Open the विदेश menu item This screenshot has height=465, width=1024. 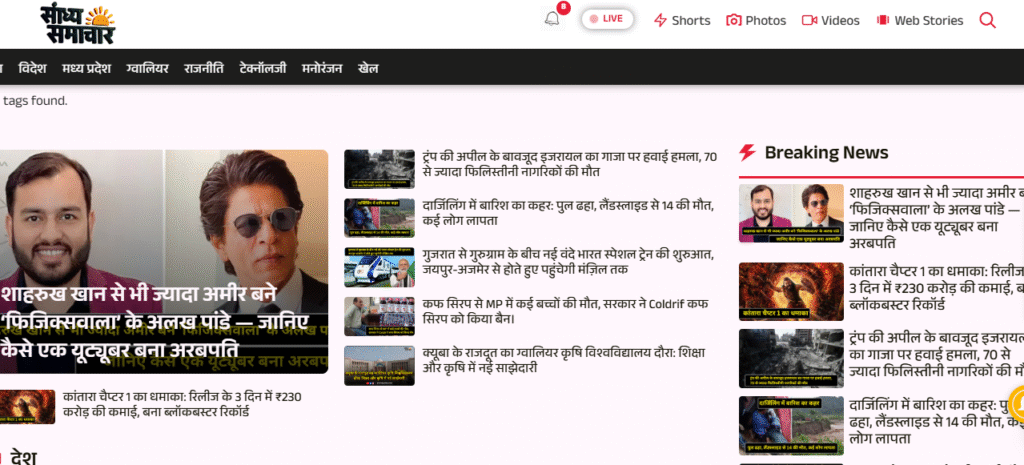32,68
